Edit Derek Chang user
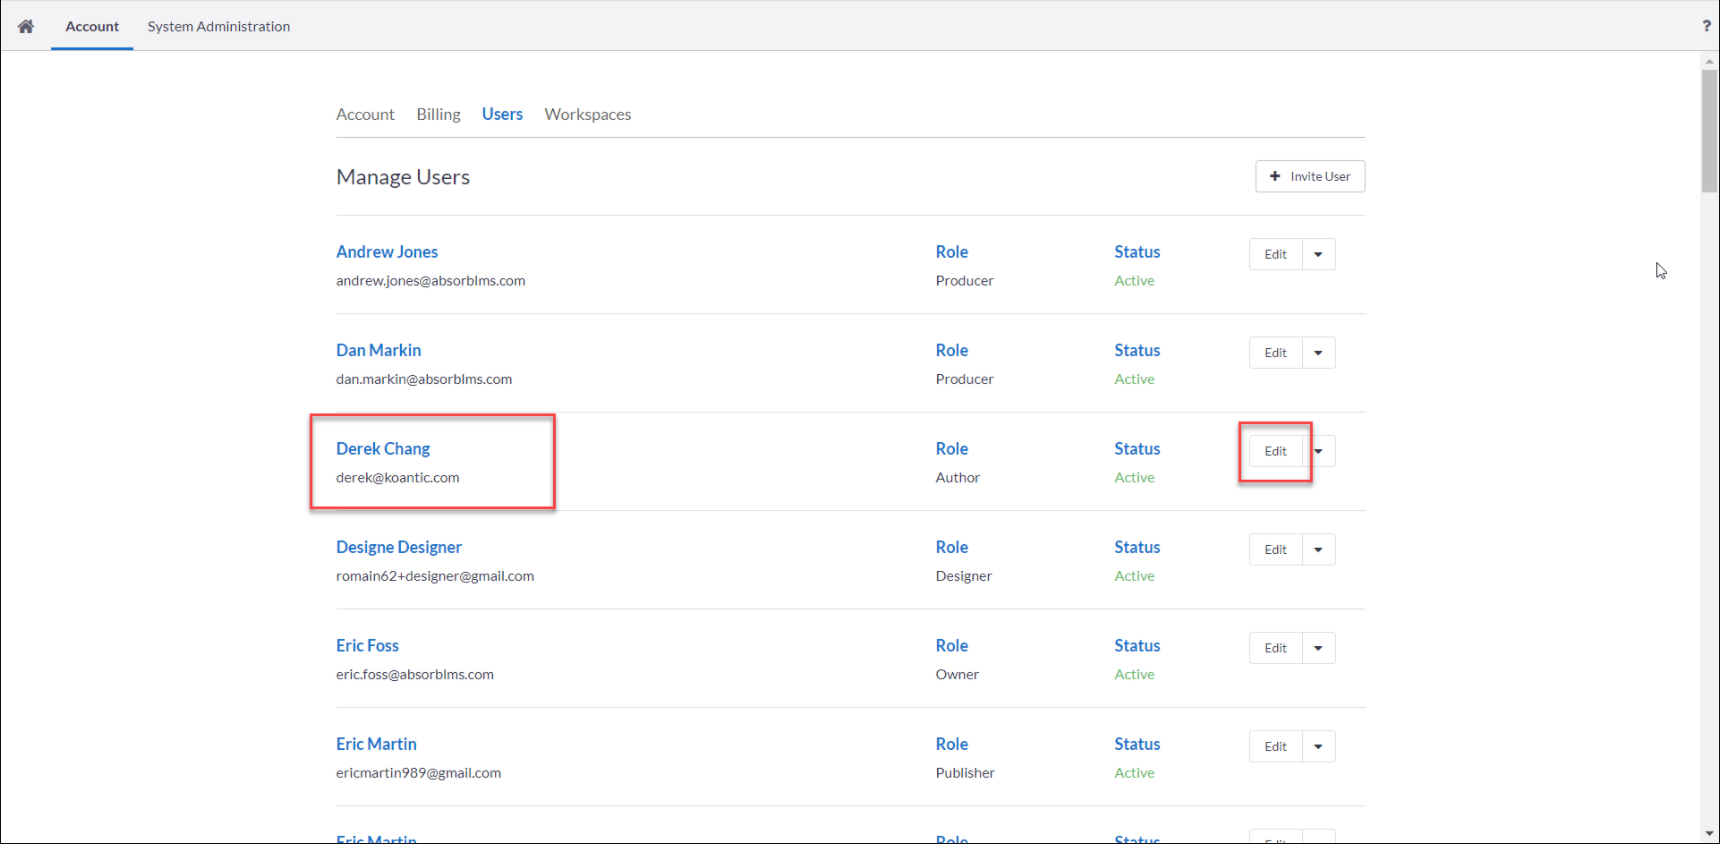1720x844 pixels. [x=1276, y=451]
